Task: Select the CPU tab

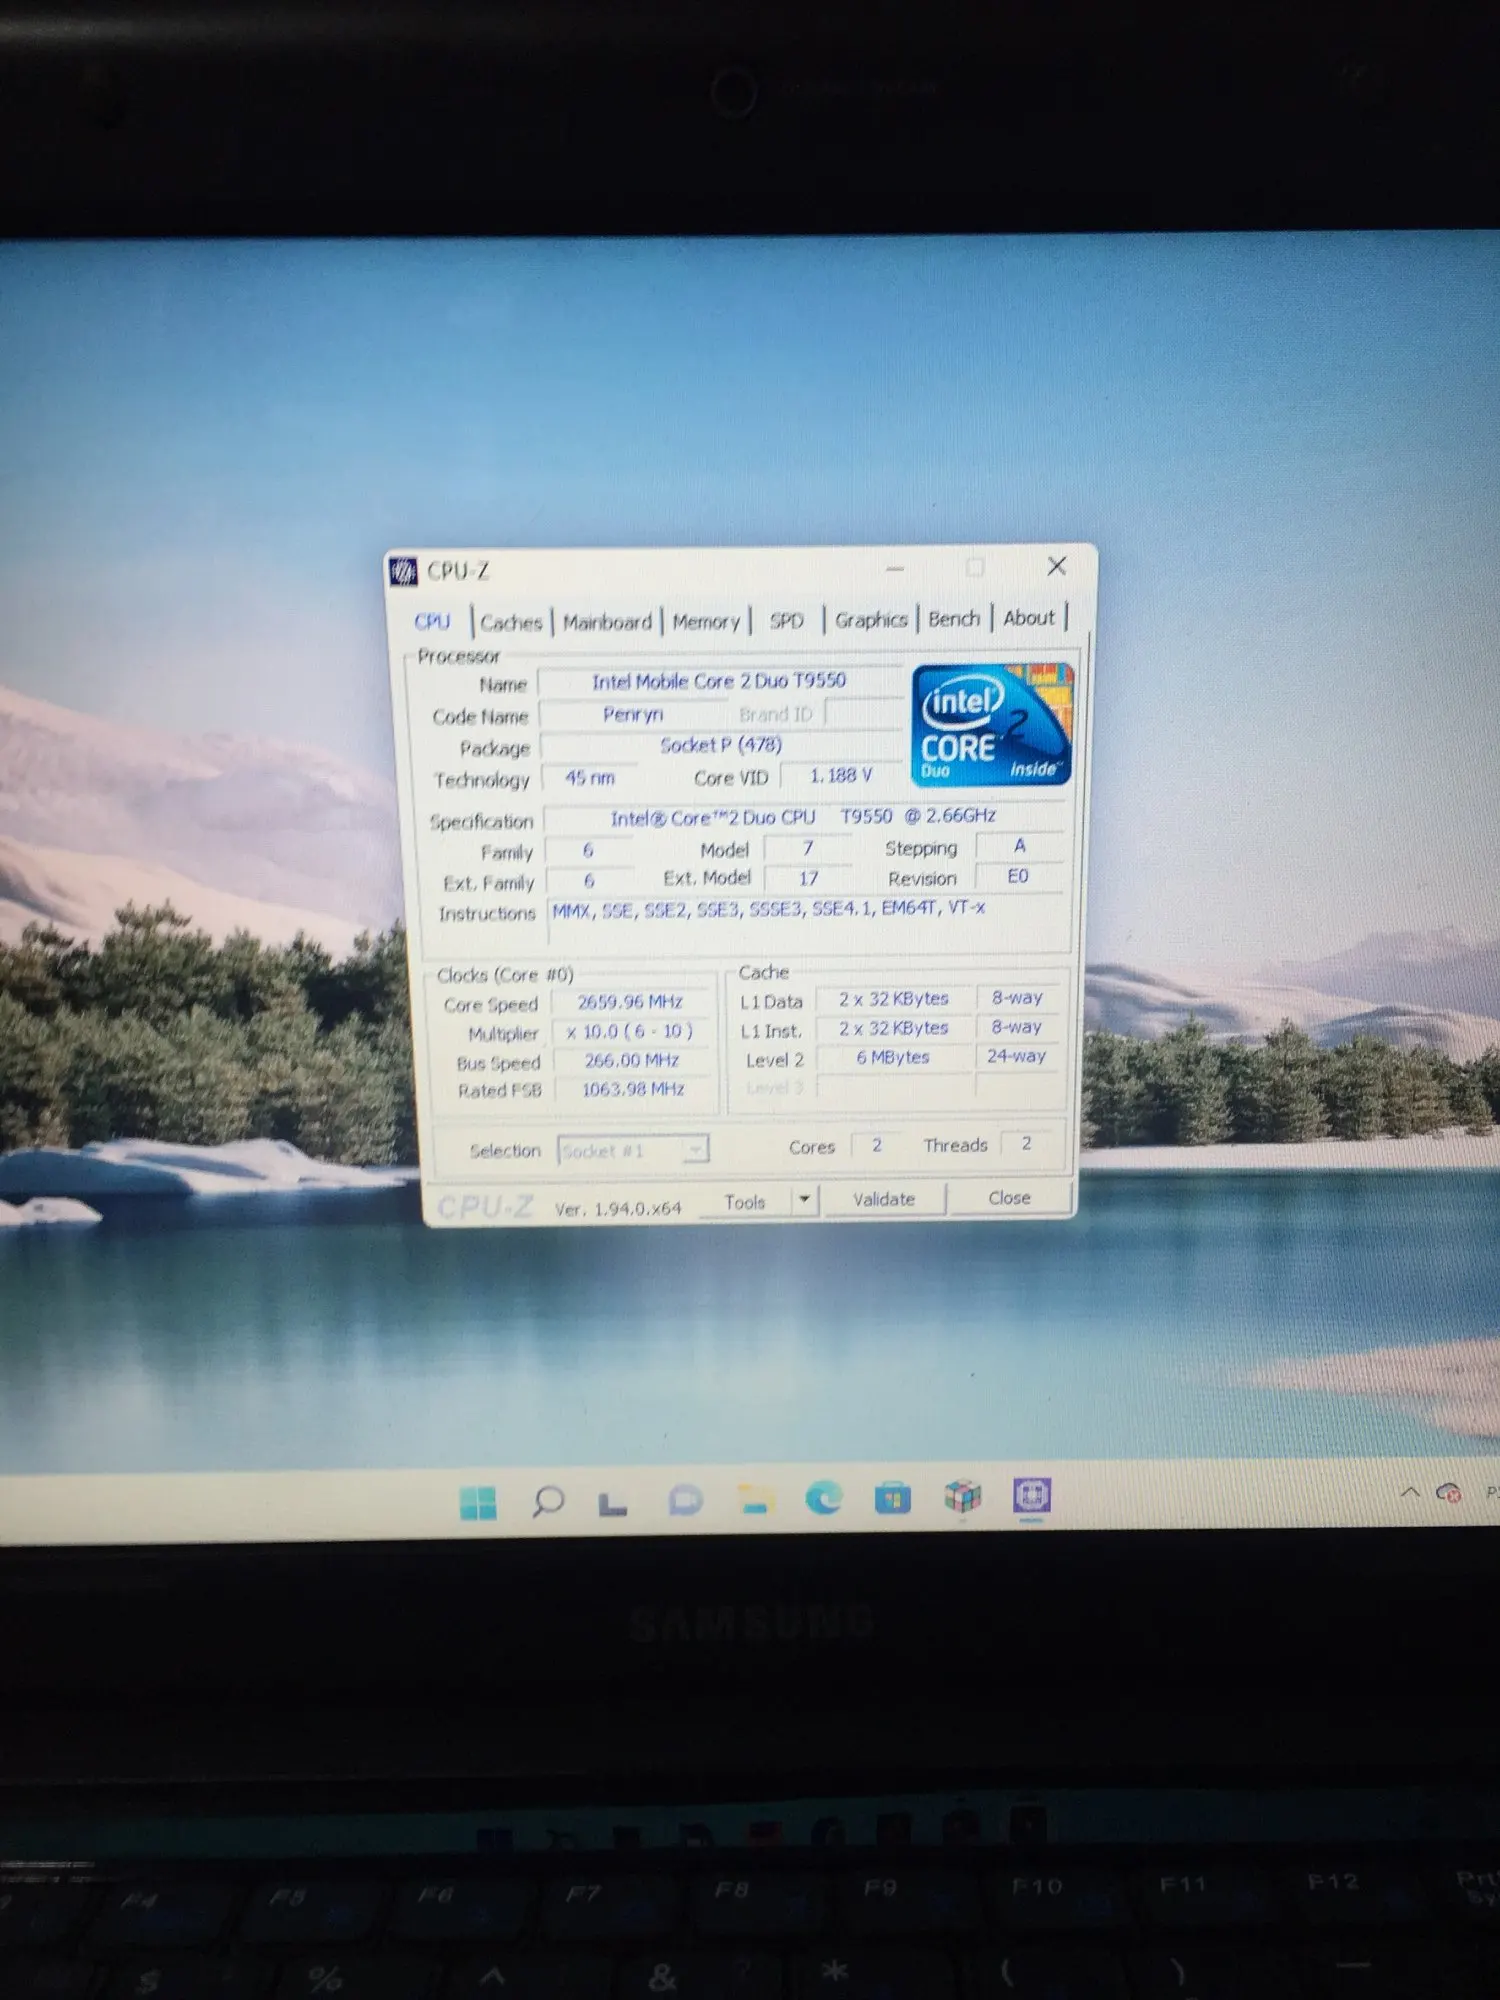Action: point(432,622)
